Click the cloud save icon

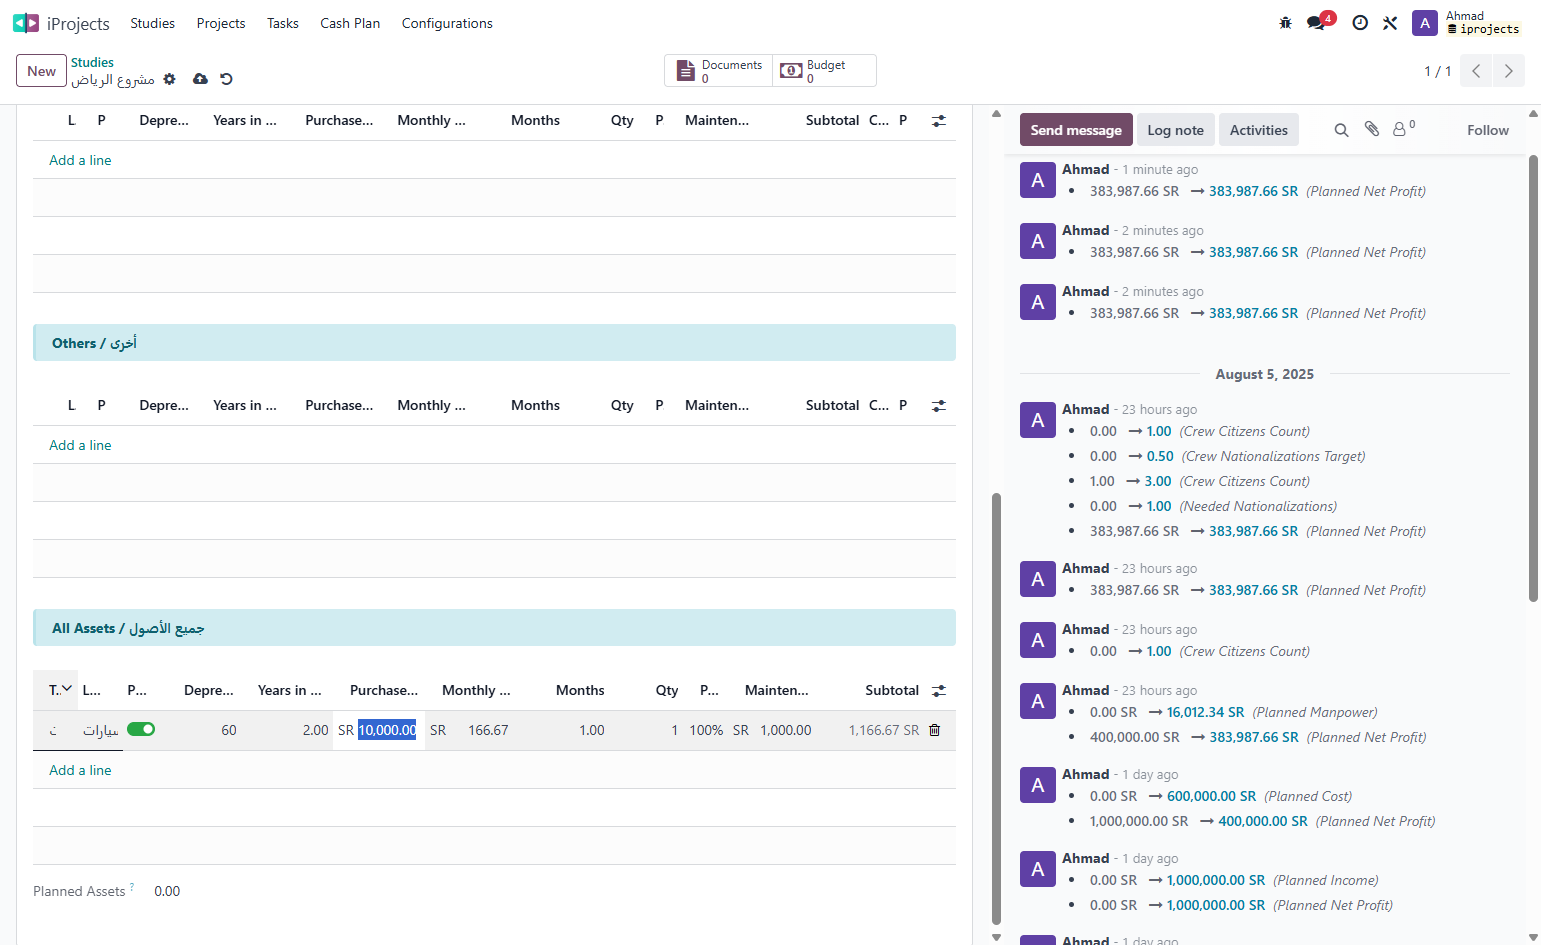point(200,79)
